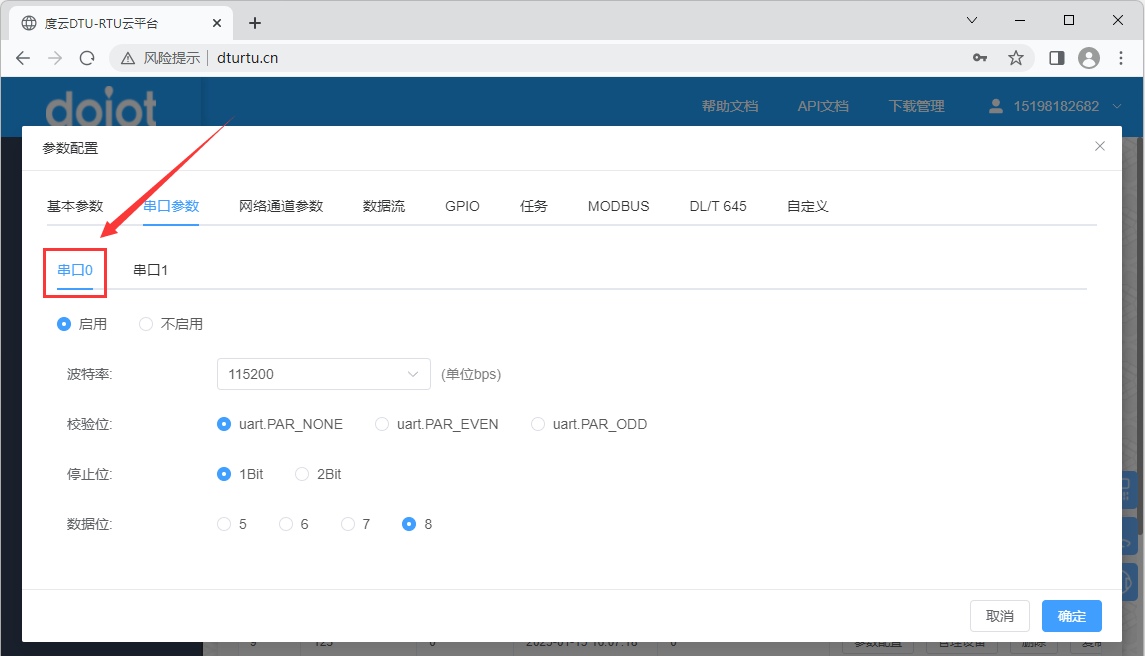Open the browser profile avatar
Screen dimensions: 1145x656
click(x=1088, y=58)
